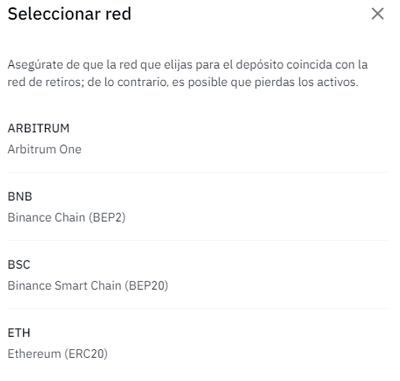Click the divider below Arbitrum One
Screen dimensions: 400x381
coord(198,172)
